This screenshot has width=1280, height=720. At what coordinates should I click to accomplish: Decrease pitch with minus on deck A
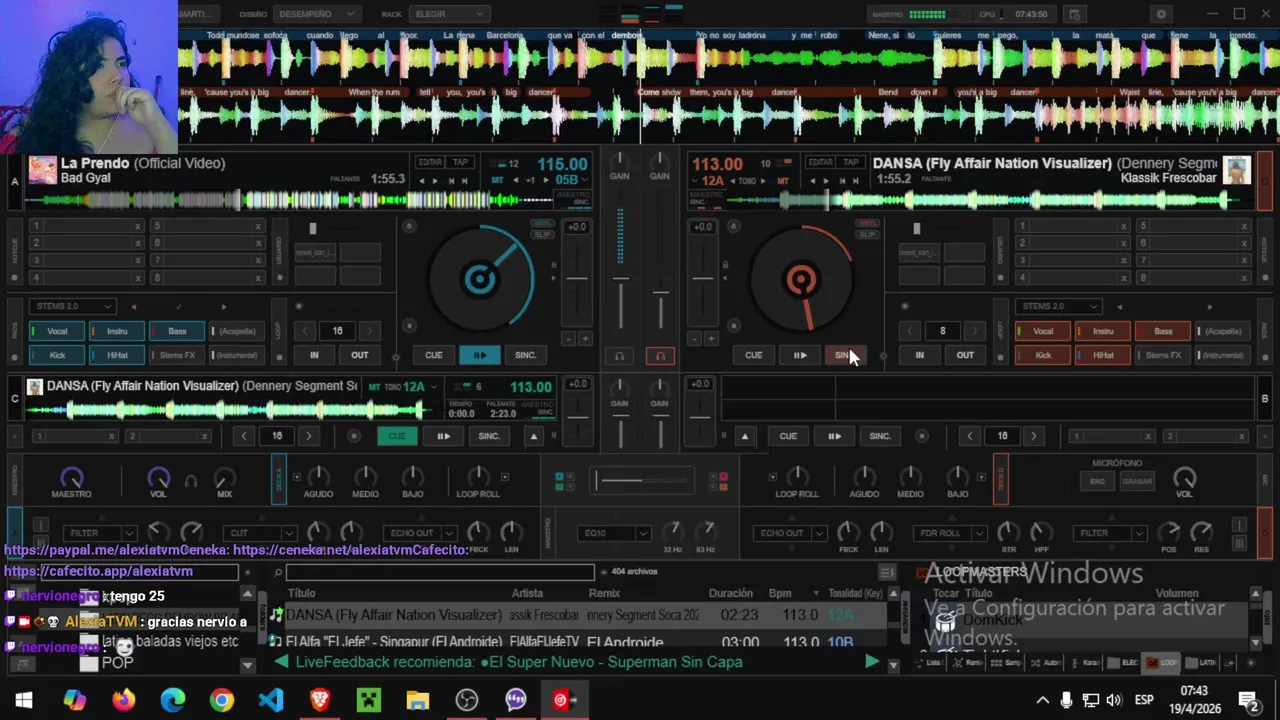pos(568,339)
